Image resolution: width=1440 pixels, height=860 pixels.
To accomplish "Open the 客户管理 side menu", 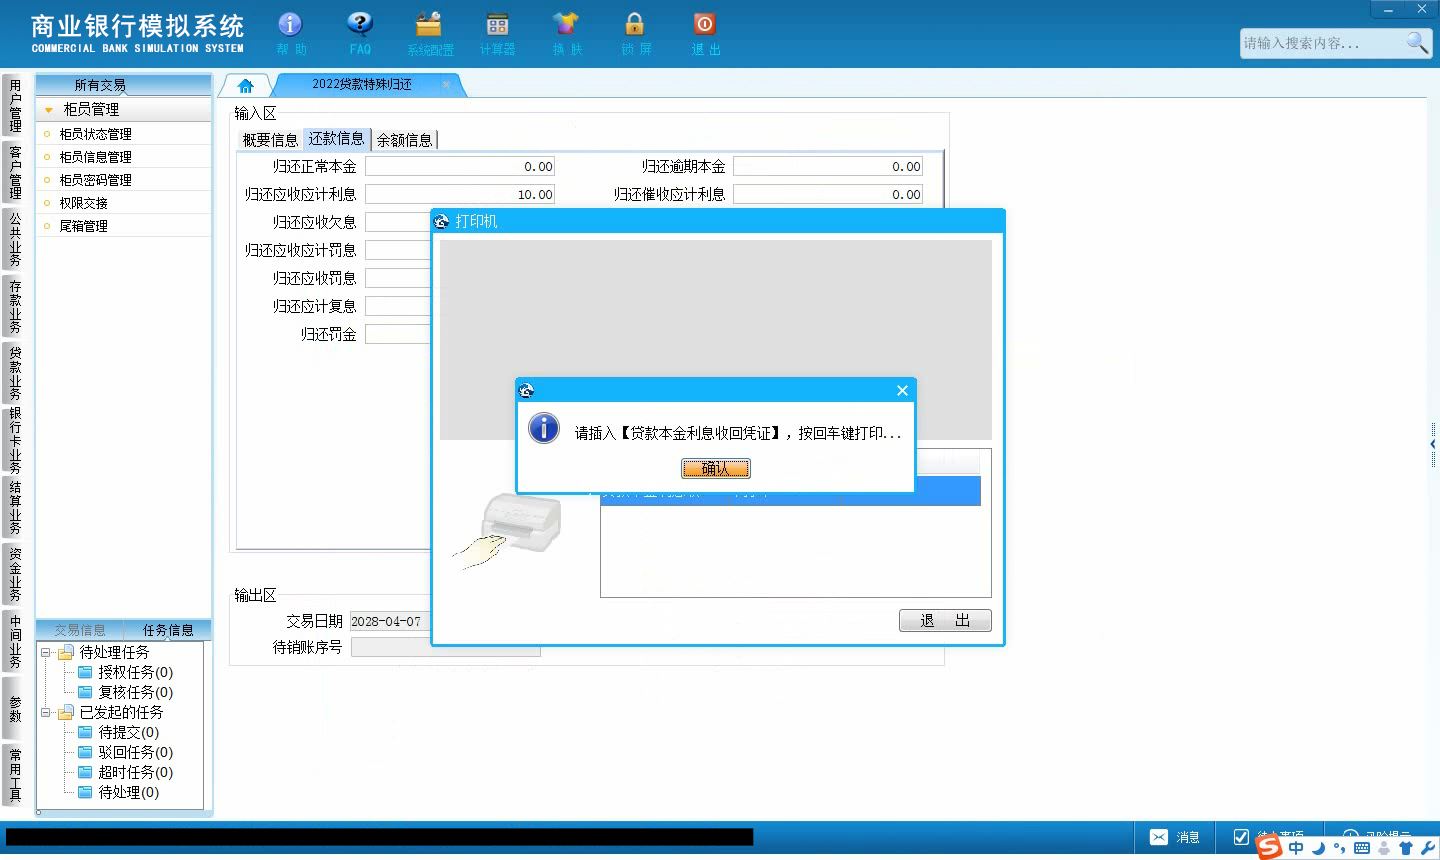I will pyautogui.click(x=14, y=173).
